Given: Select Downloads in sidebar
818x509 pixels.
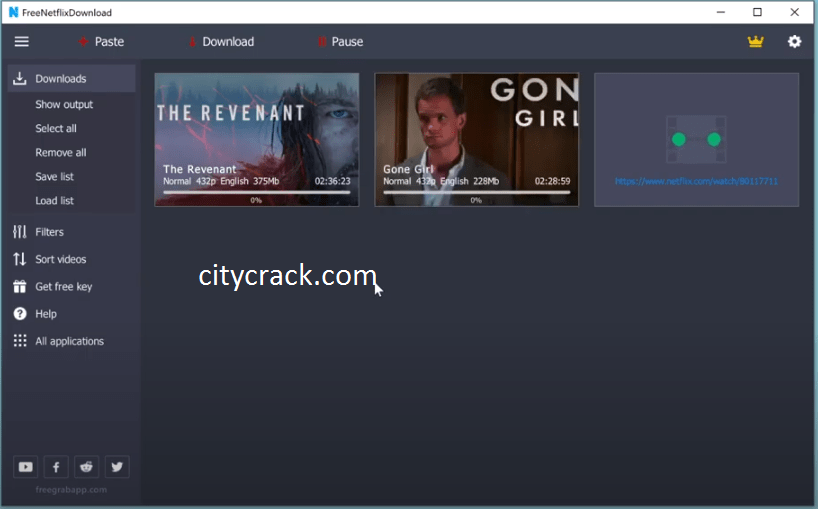Looking at the screenshot, I should (71, 79).
